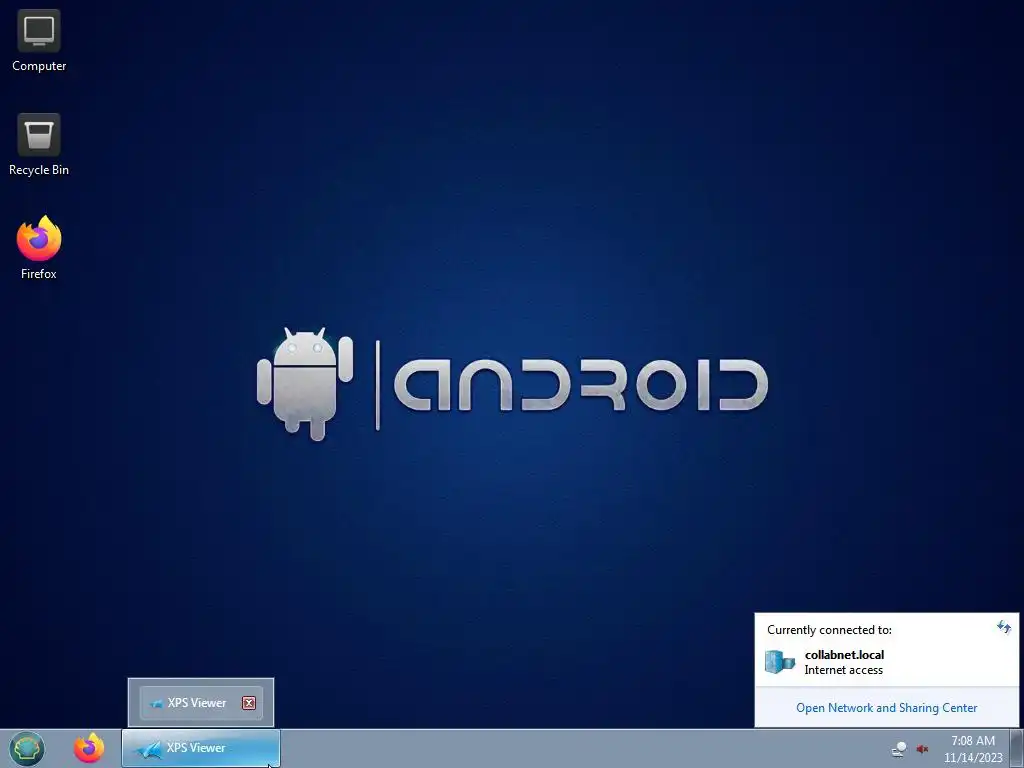Click the collabnet.local network computer icon
This screenshot has width=1024, height=768.
[780, 662]
